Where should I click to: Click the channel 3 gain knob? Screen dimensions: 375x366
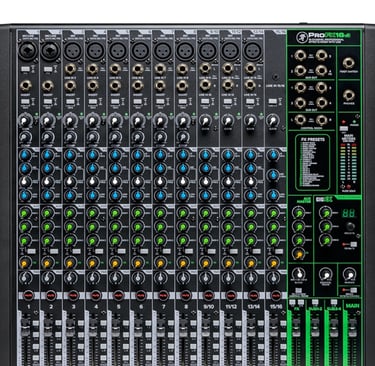70,121
